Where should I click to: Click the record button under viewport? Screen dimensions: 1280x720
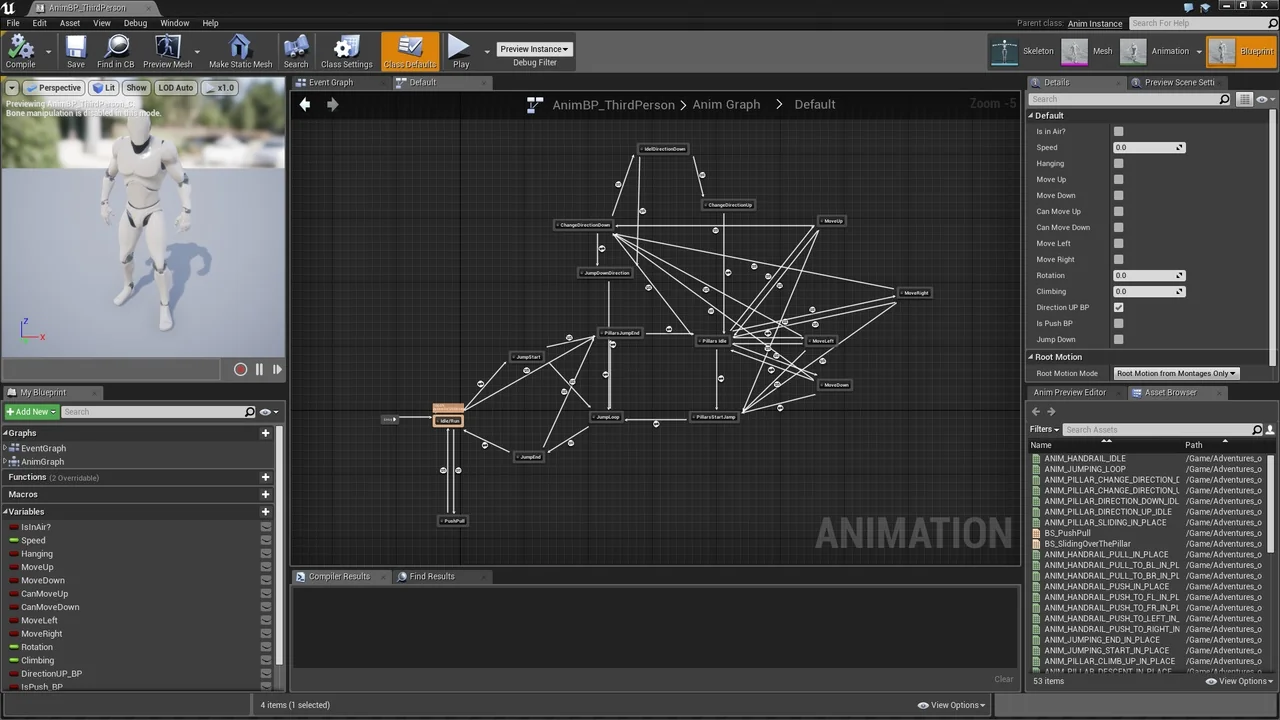[240, 369]
